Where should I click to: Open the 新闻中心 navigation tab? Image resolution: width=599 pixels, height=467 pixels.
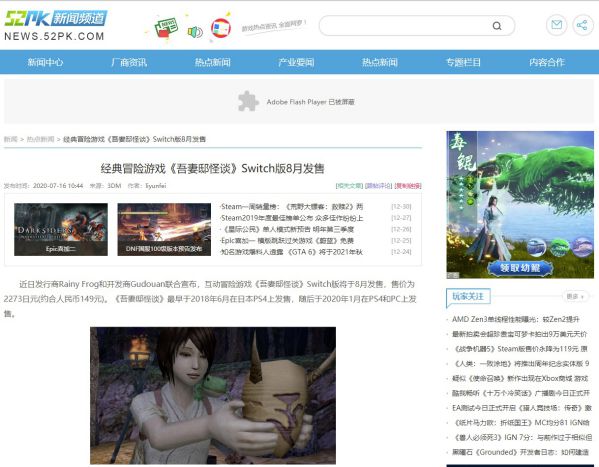pyautogui.click(x=45, y=62)
